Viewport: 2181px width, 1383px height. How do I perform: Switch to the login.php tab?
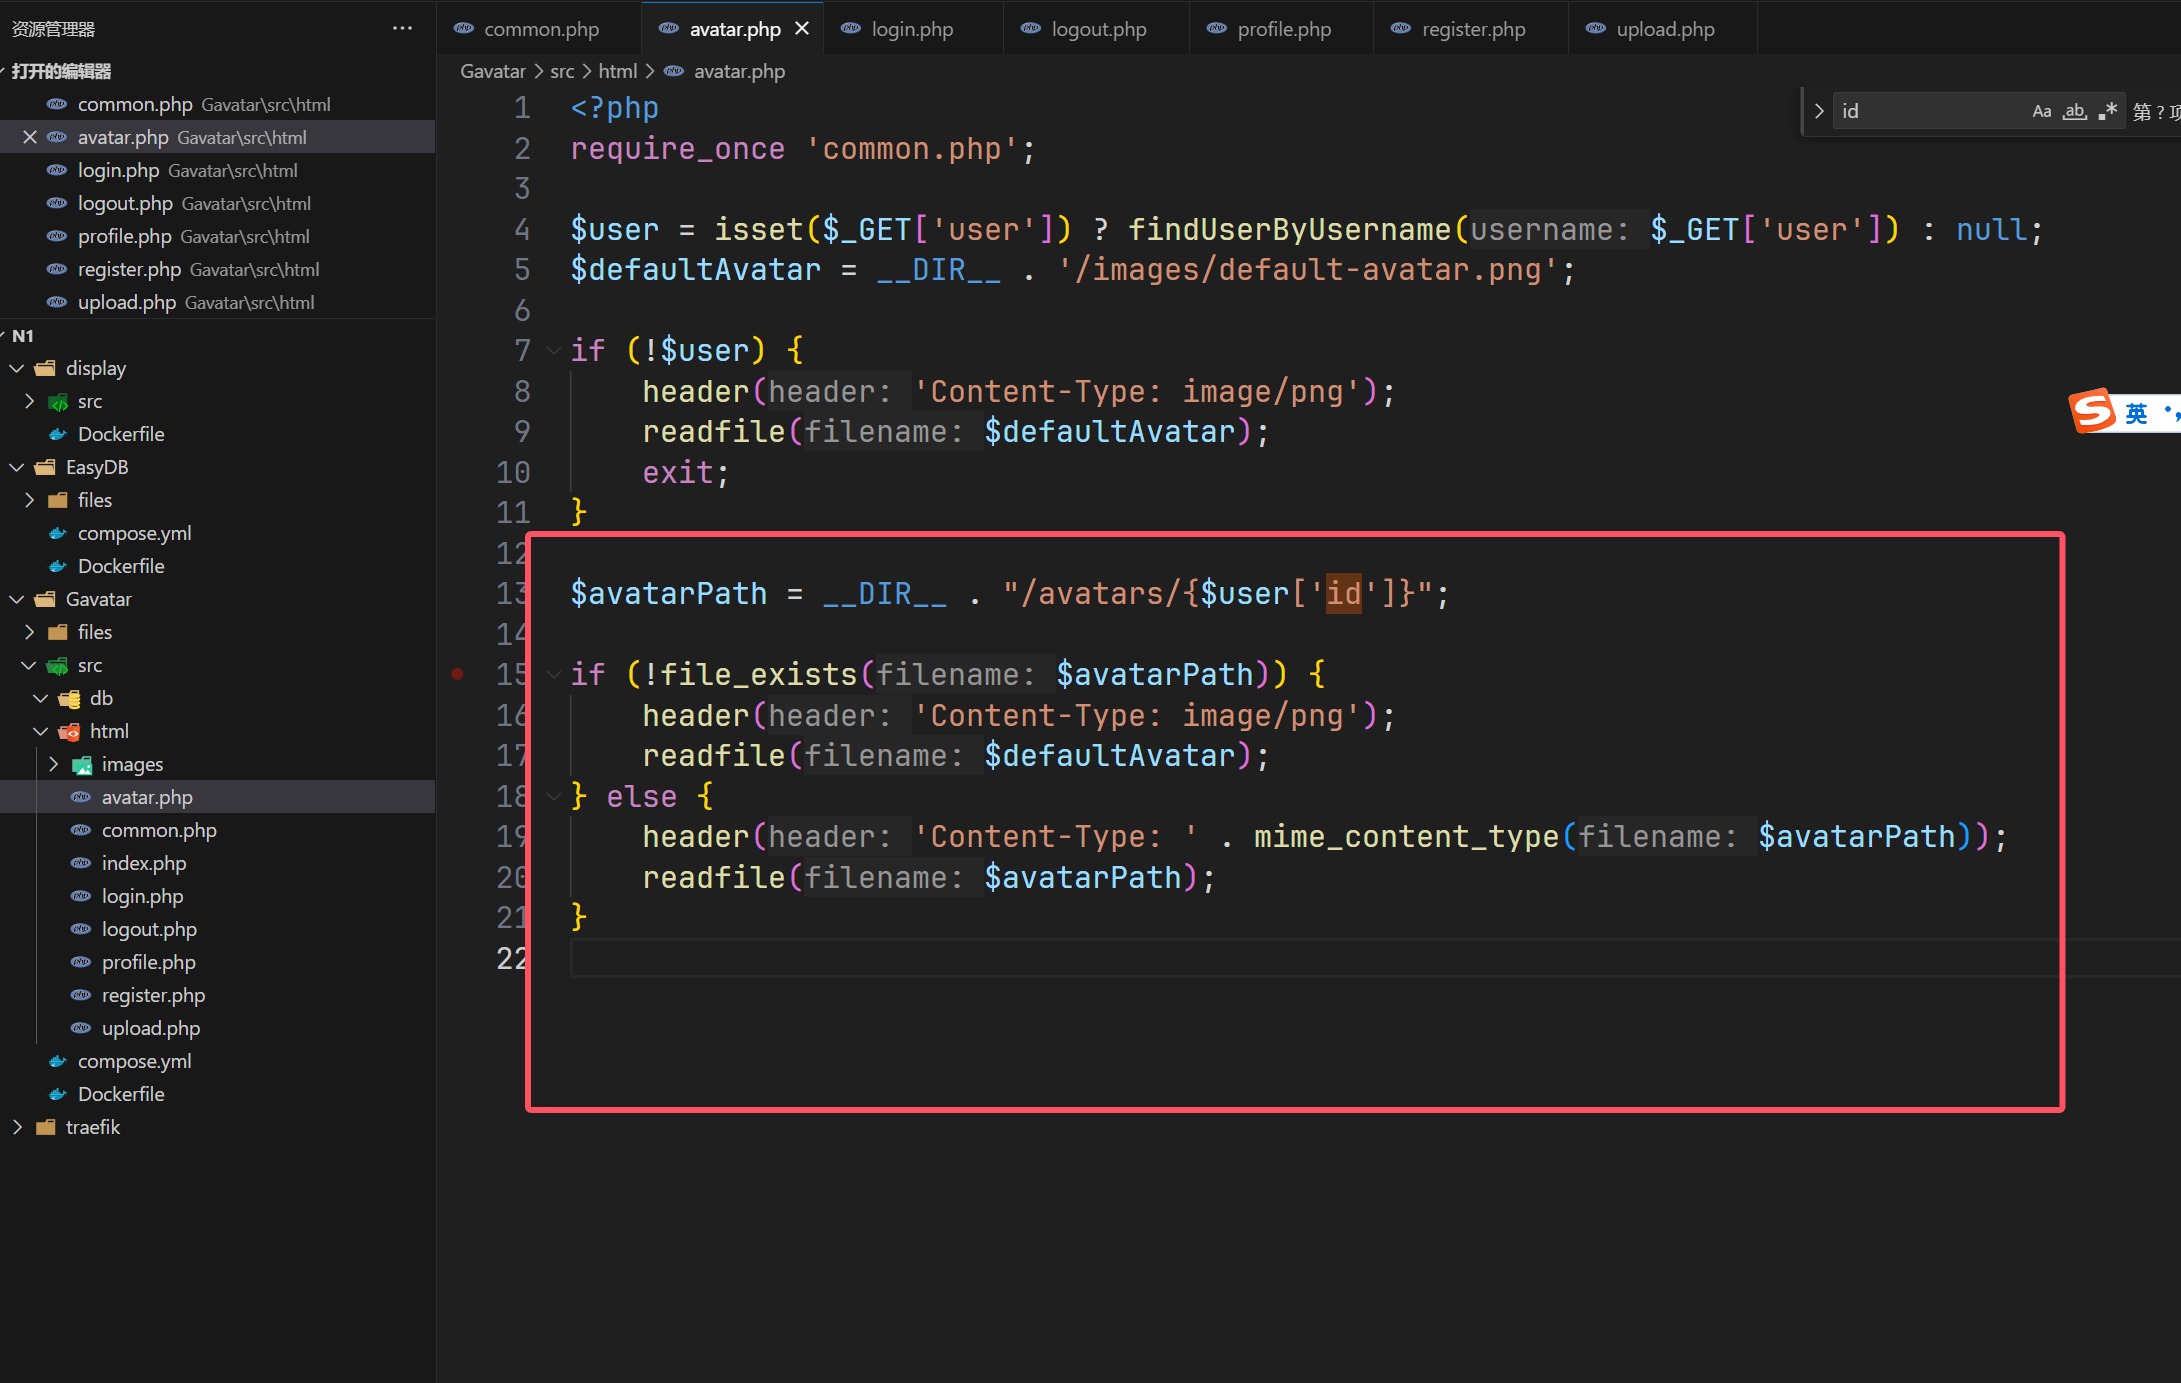point(912,29)
